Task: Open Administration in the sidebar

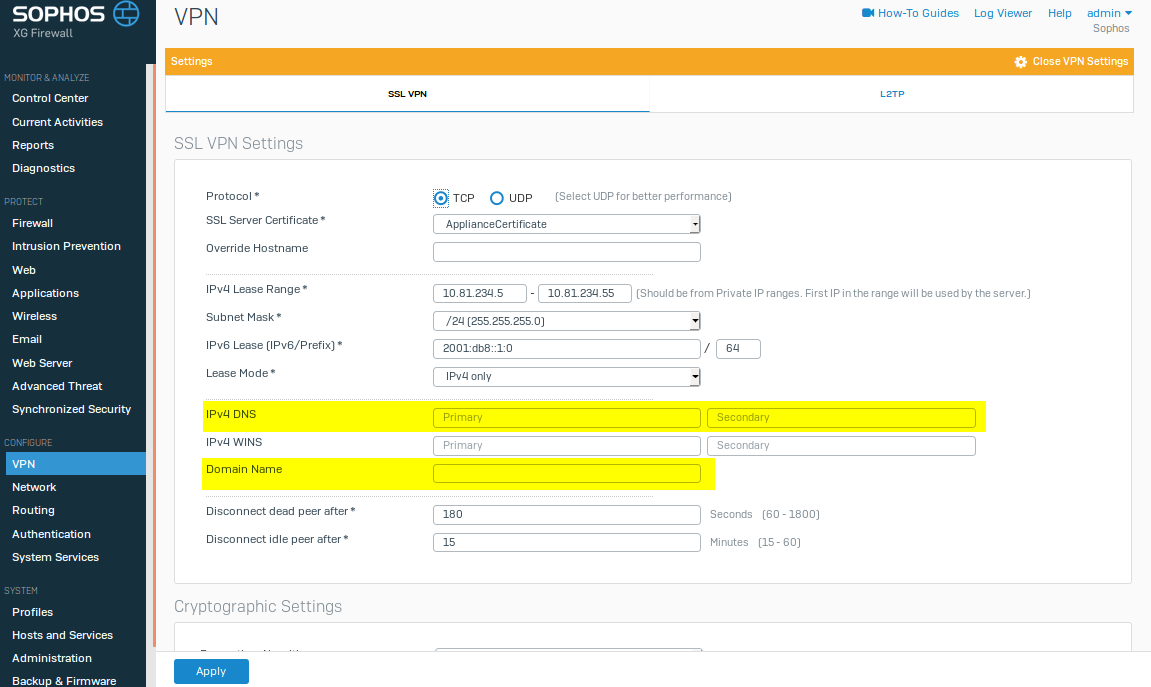Action: click(51, 658)
